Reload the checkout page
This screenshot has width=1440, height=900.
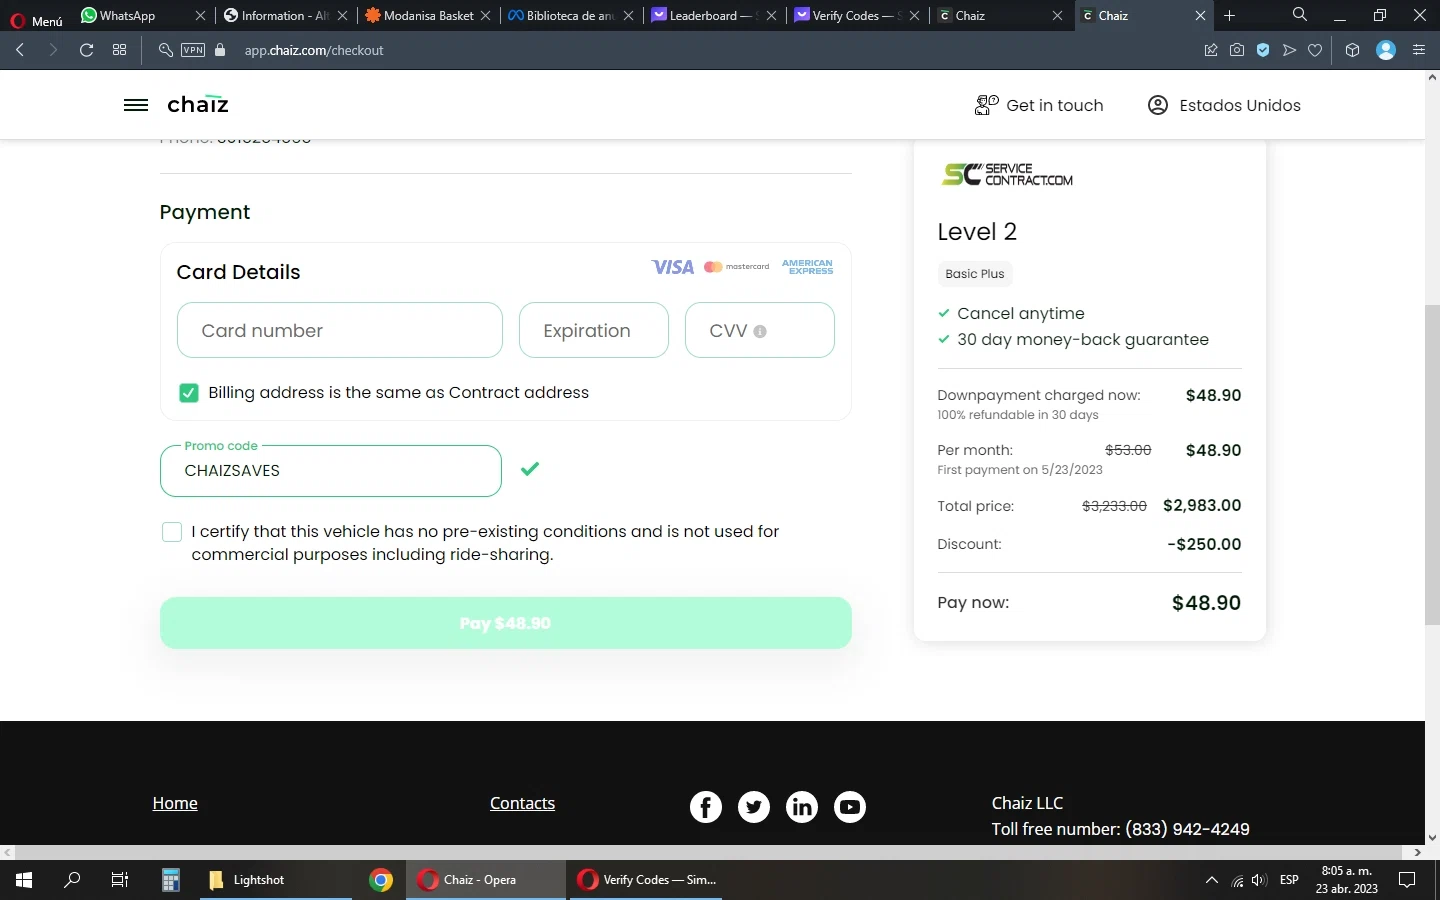click(x=86, y=50)
